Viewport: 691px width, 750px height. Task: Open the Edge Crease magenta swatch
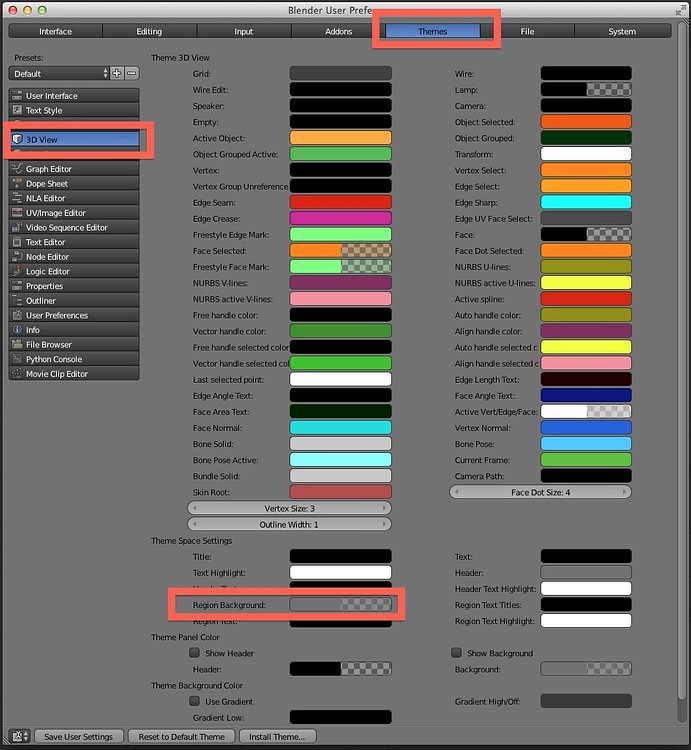340,218
